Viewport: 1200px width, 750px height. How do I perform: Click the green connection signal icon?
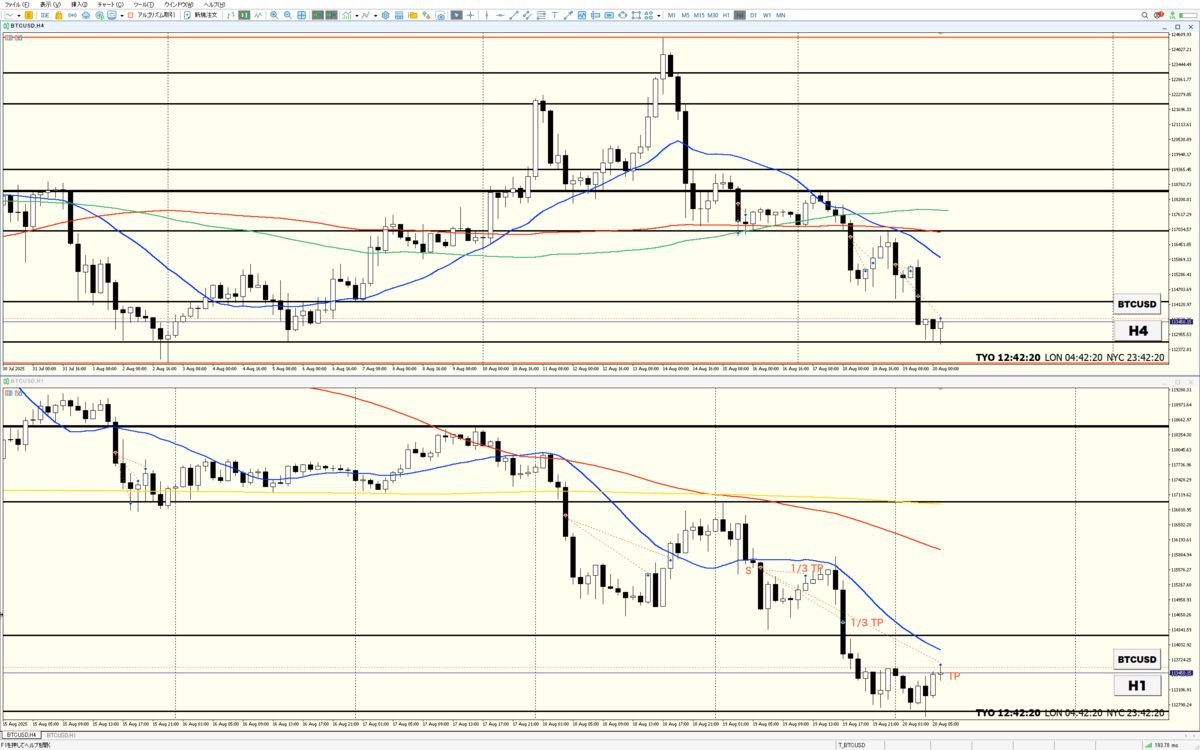pyautogui.click(x=1172, y=15)
